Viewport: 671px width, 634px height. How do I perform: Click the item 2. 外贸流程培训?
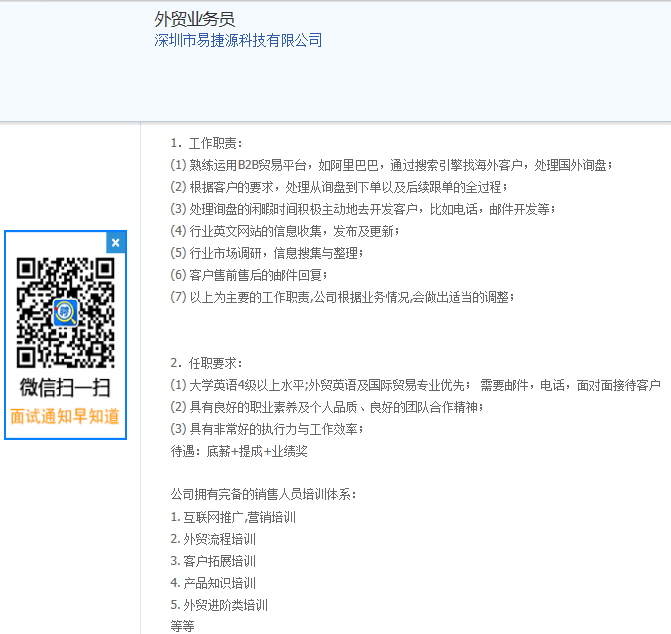(x=213, y=539)
